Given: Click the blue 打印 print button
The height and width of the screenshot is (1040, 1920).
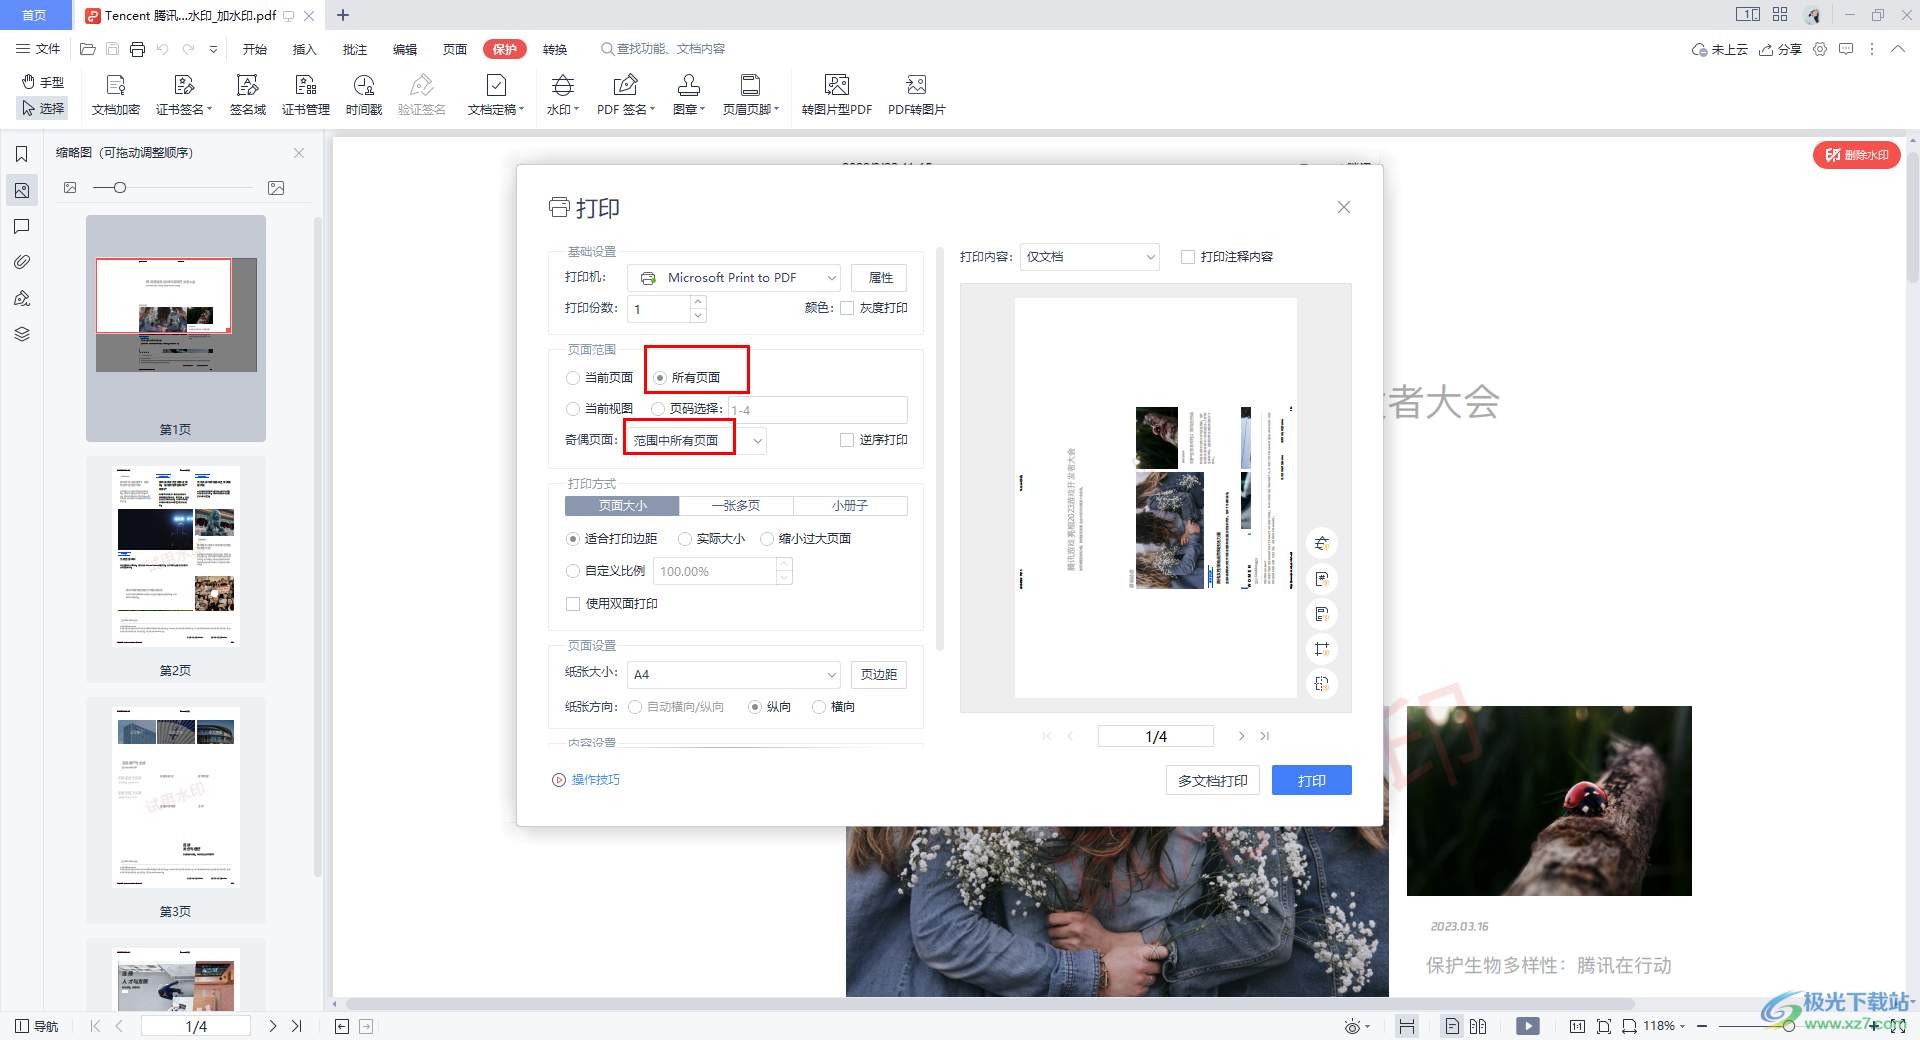Looking at the screenshot, I should click(x=1312, y=781).
